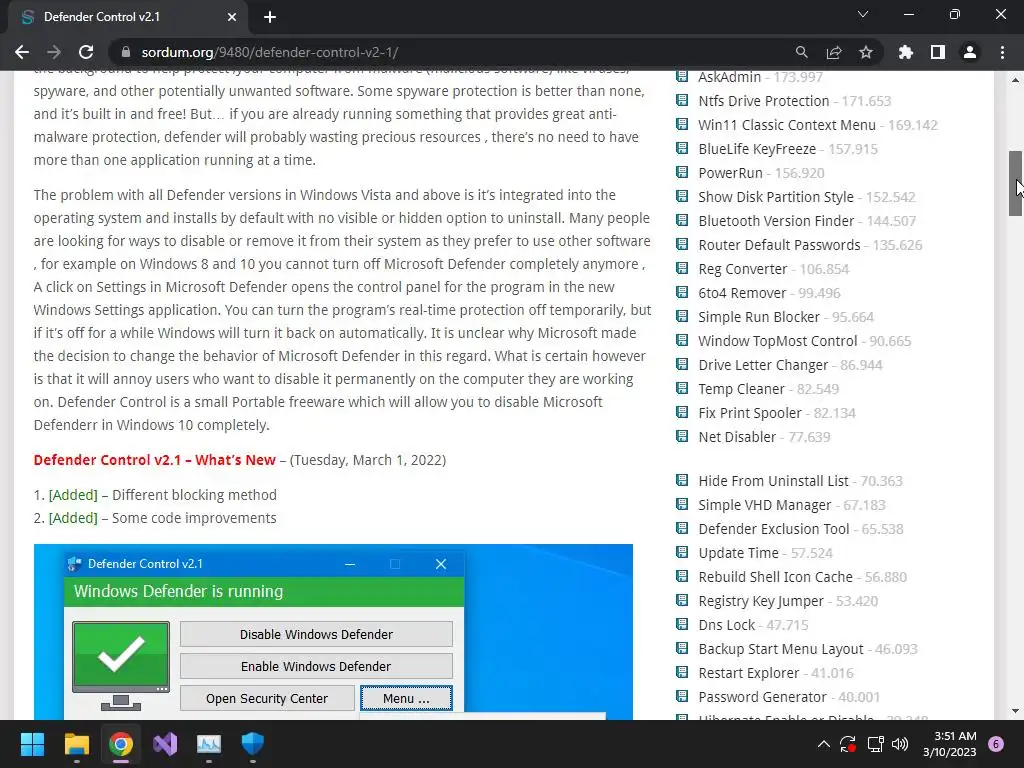Open the Password Generator link
Screen dimensions: 1024x768
click(x=762, y=697)
